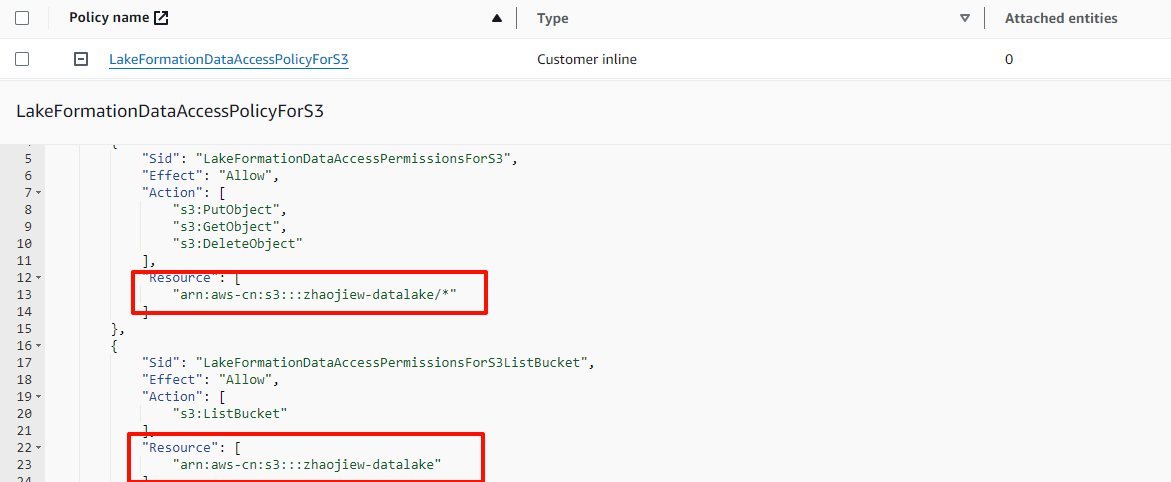Click the Effect Allow on line 6
This screenshot has height=482, width=1171.
(x=211, y=176)
